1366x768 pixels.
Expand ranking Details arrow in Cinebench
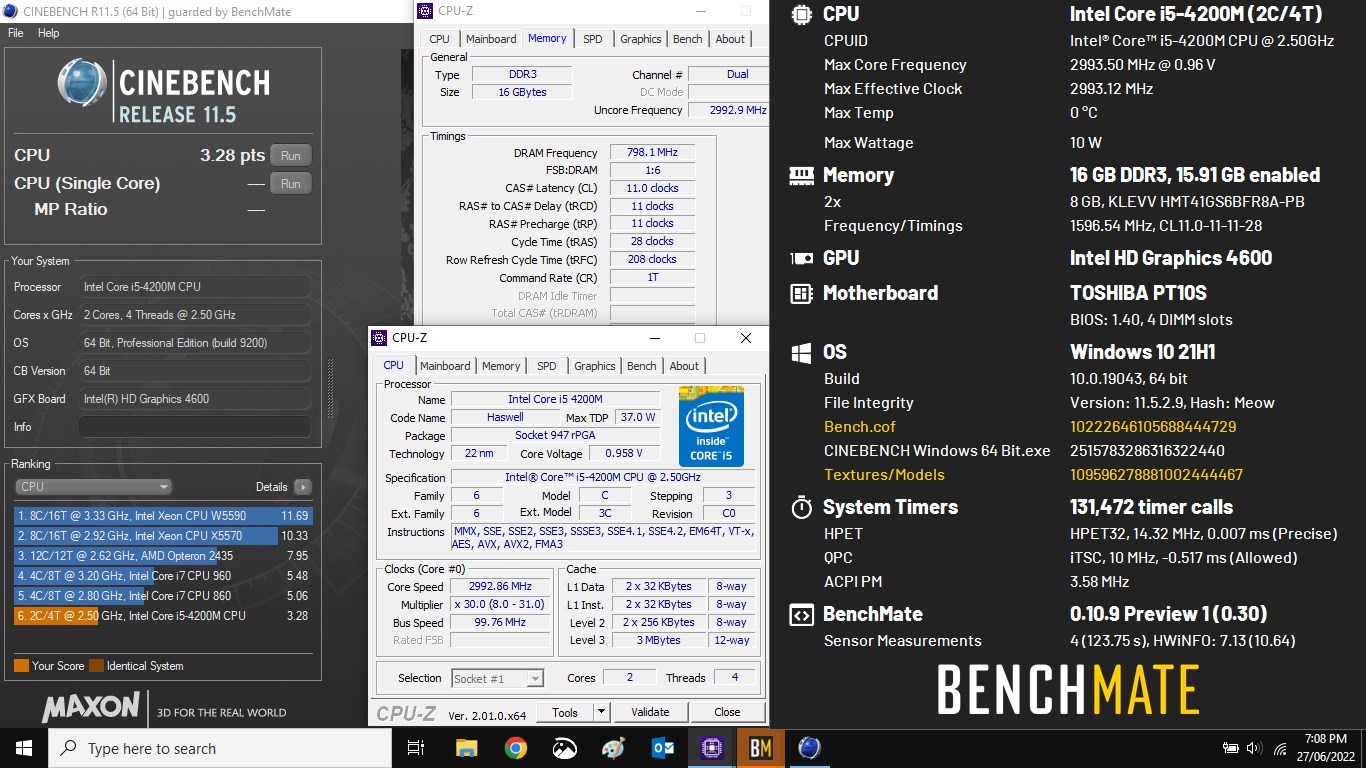302,487
